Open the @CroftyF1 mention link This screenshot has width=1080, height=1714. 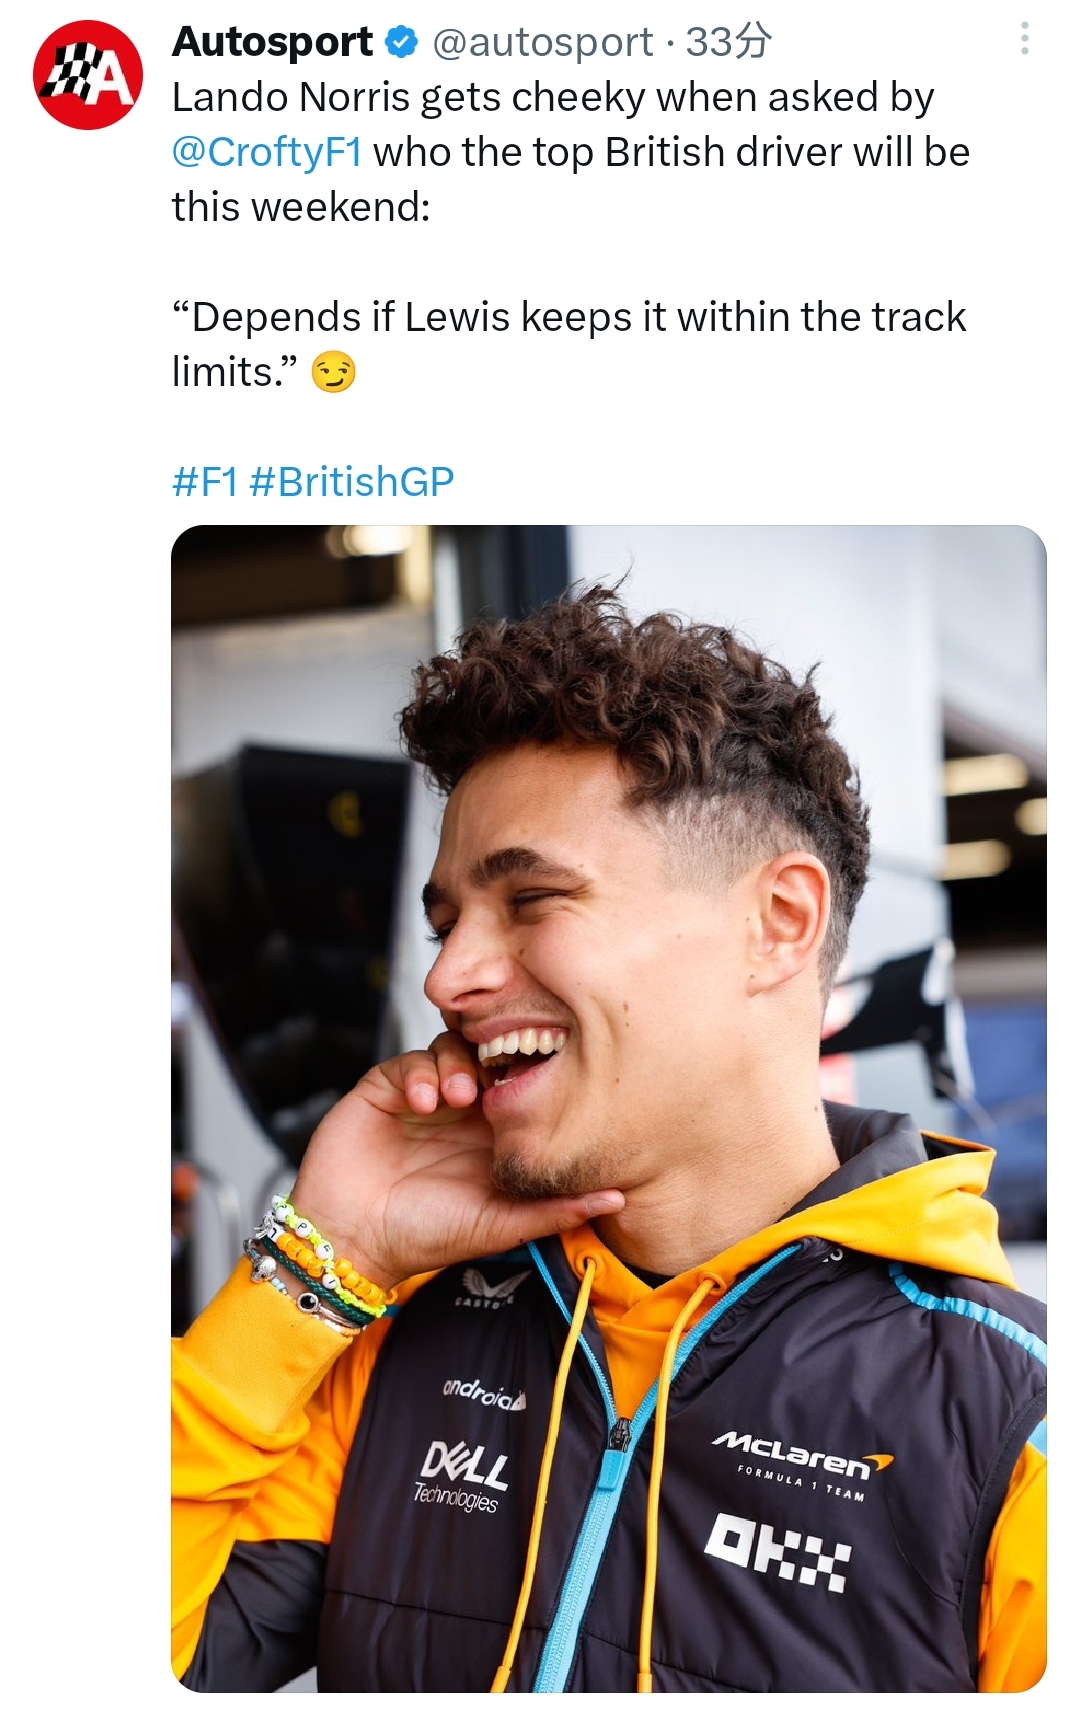click(x=267, y=152)
